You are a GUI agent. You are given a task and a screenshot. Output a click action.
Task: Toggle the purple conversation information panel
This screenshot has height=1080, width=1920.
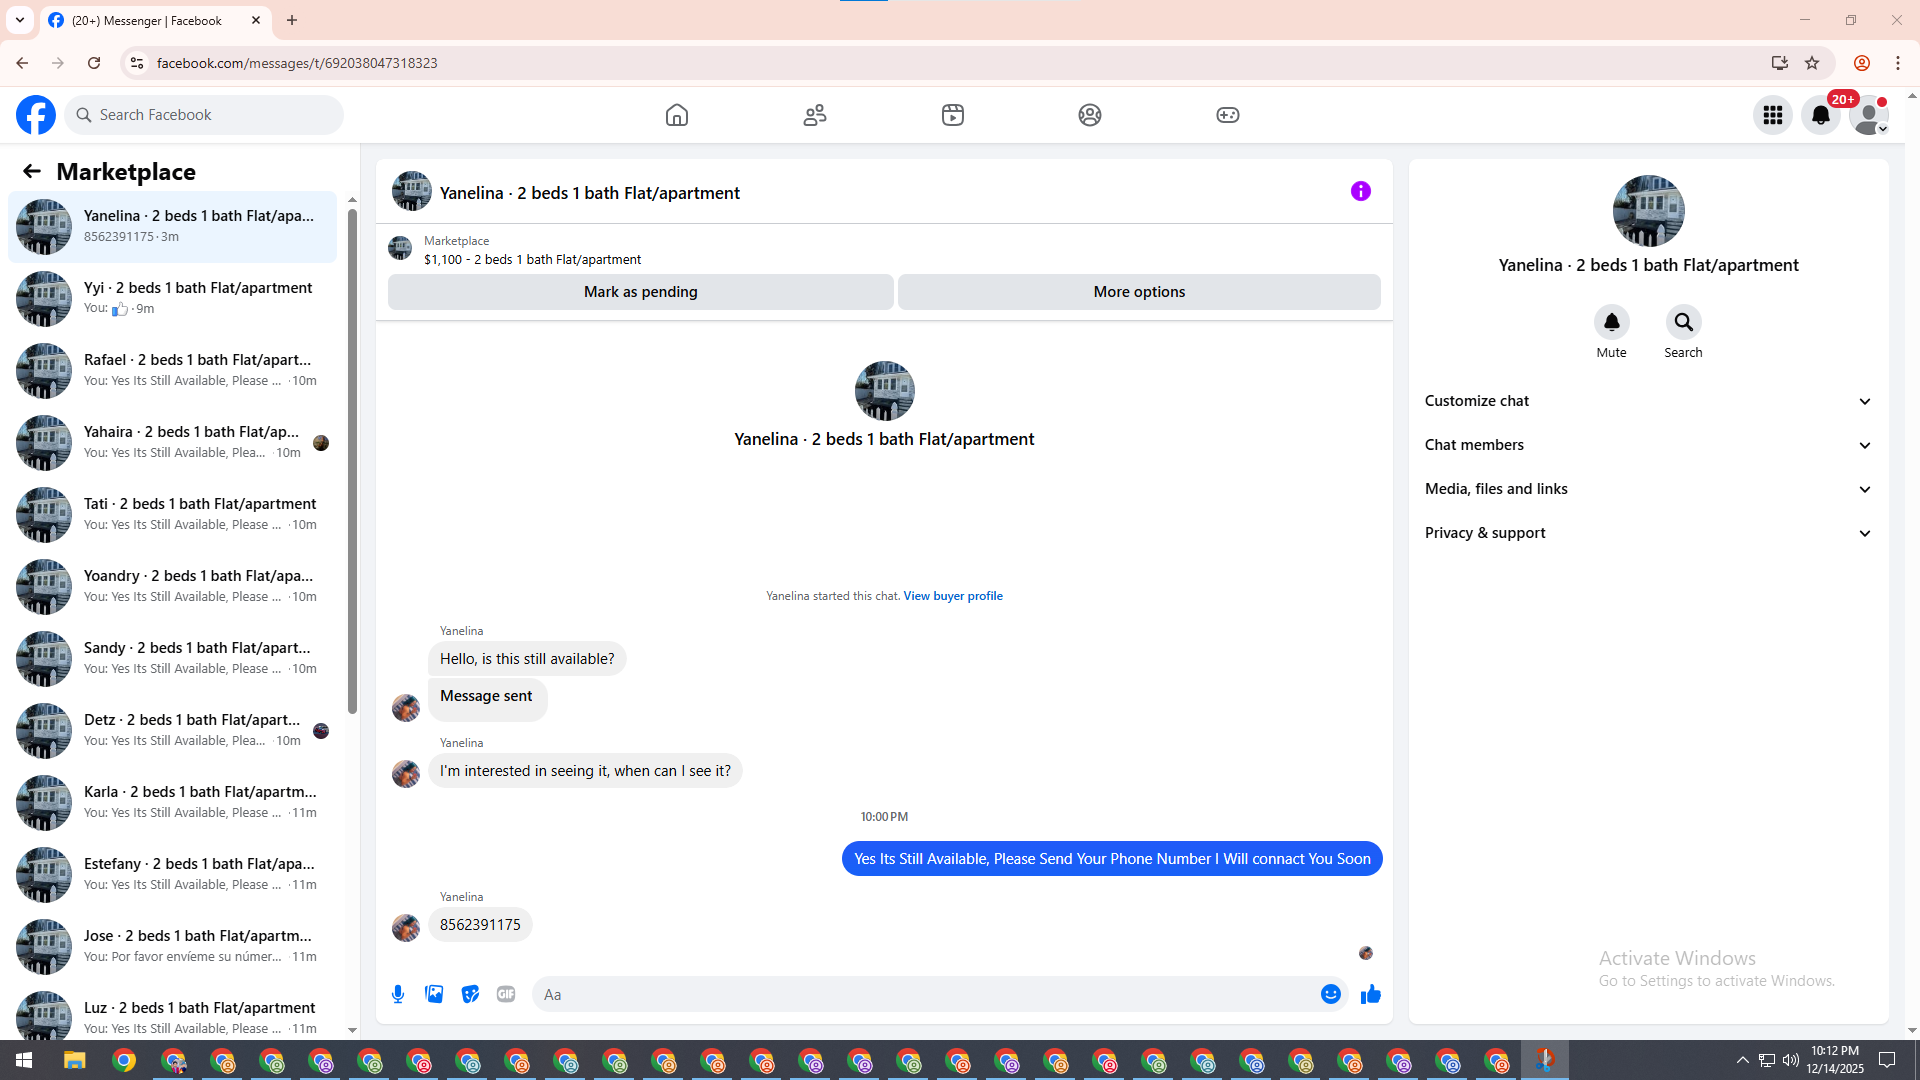(x=1360, y=191)
